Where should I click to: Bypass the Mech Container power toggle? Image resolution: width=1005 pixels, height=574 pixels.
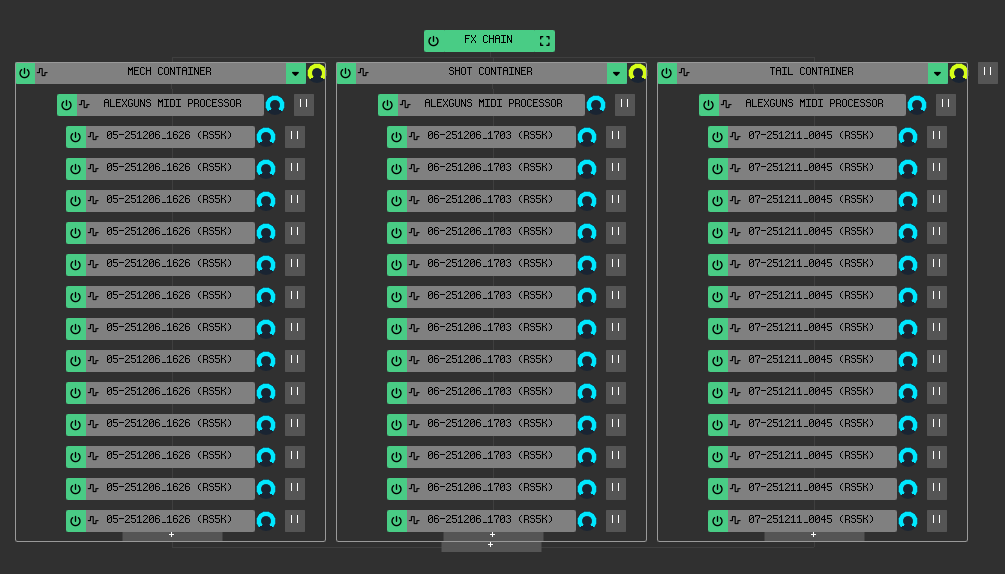tap(25, 73)
